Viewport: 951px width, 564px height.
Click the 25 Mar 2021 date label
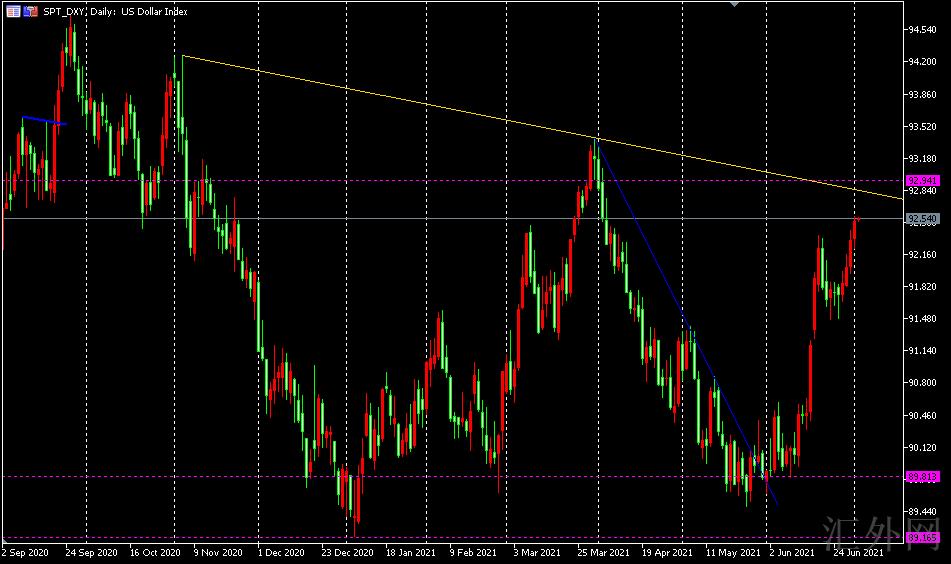pos(603,552)
